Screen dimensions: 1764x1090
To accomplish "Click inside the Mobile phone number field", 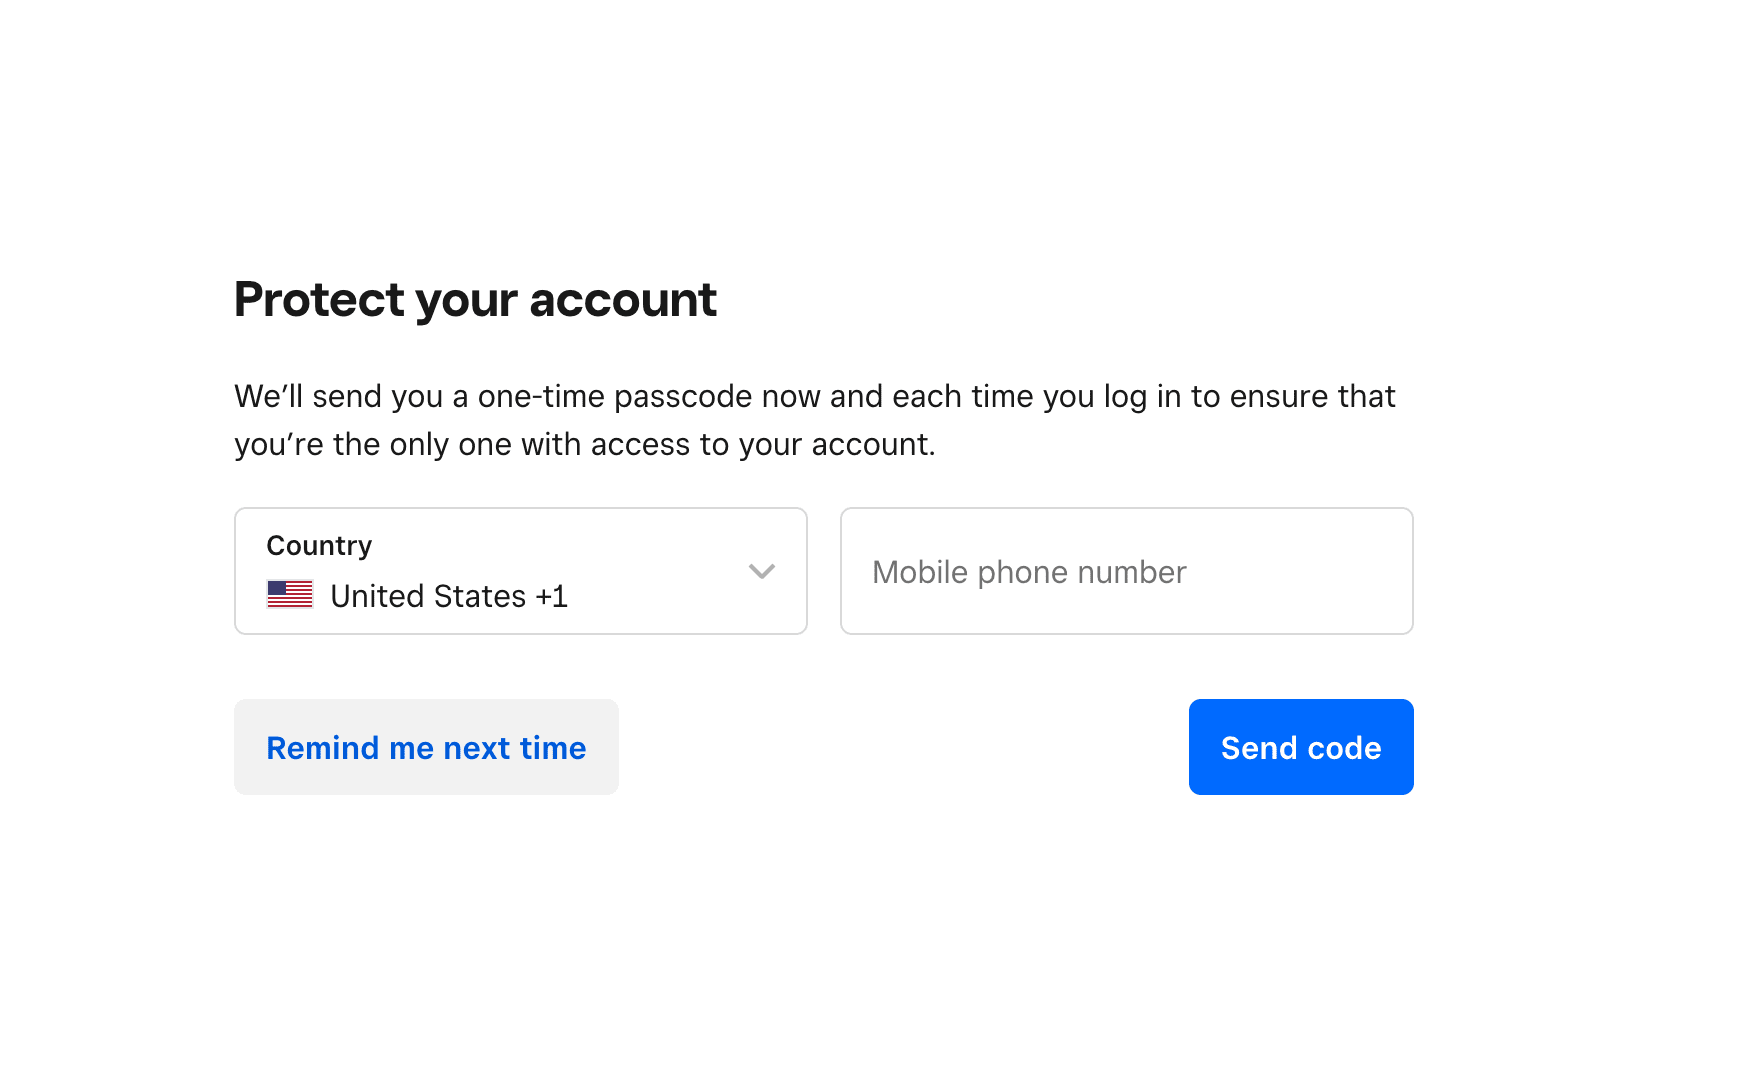I will (1126, 571).
